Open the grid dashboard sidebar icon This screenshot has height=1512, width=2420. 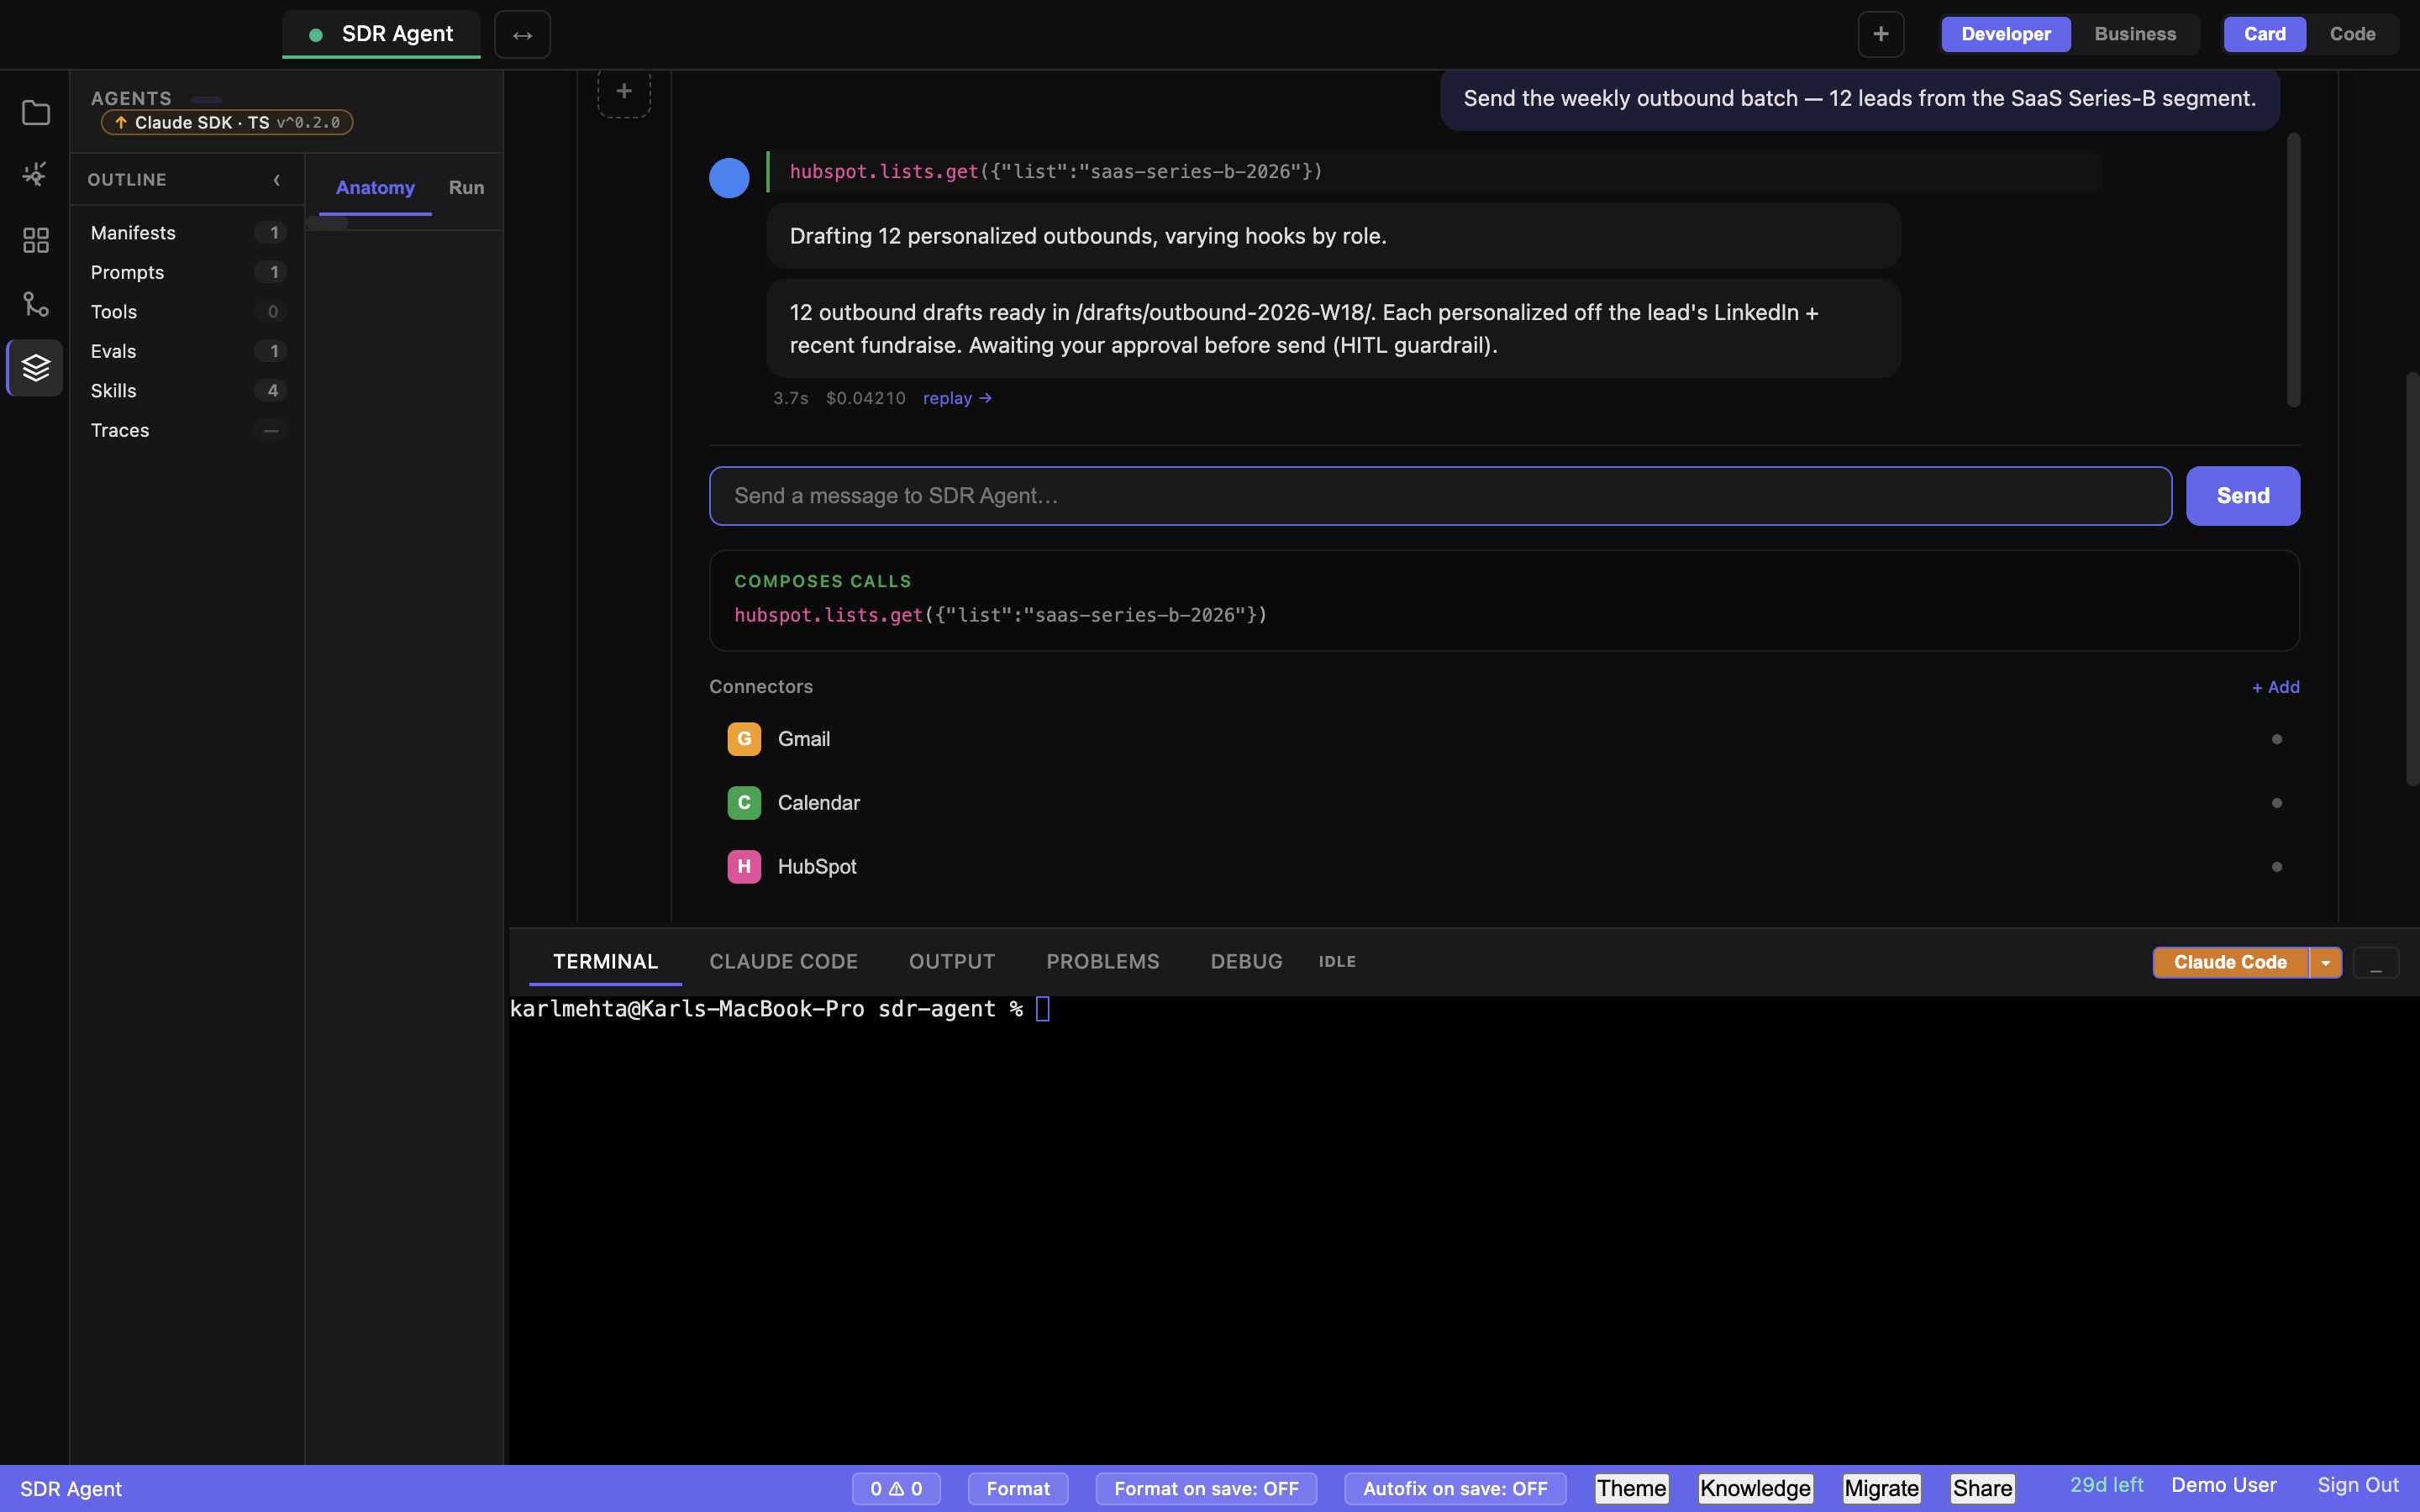[x=35, y=240]
